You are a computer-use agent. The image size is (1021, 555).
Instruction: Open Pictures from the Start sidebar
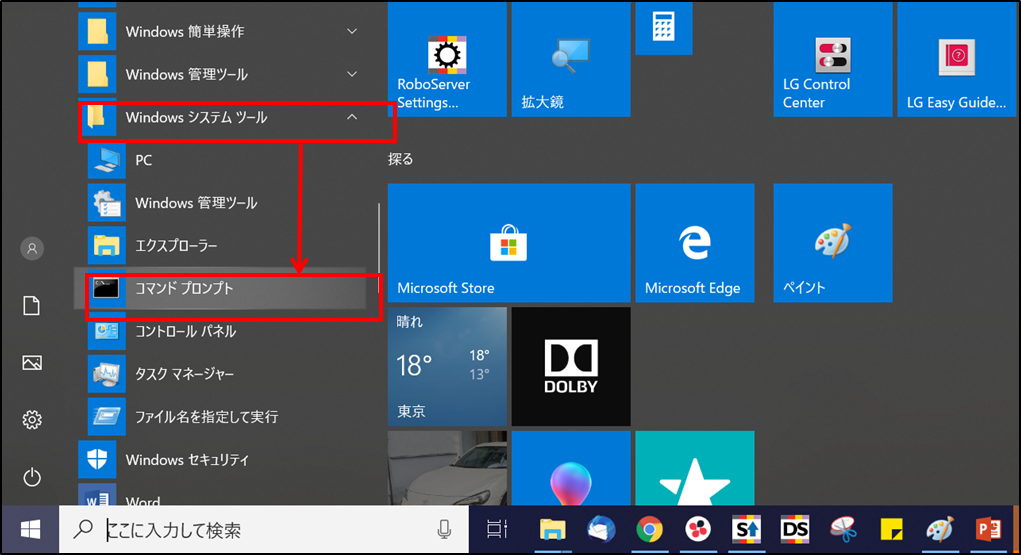pos(32,363)
